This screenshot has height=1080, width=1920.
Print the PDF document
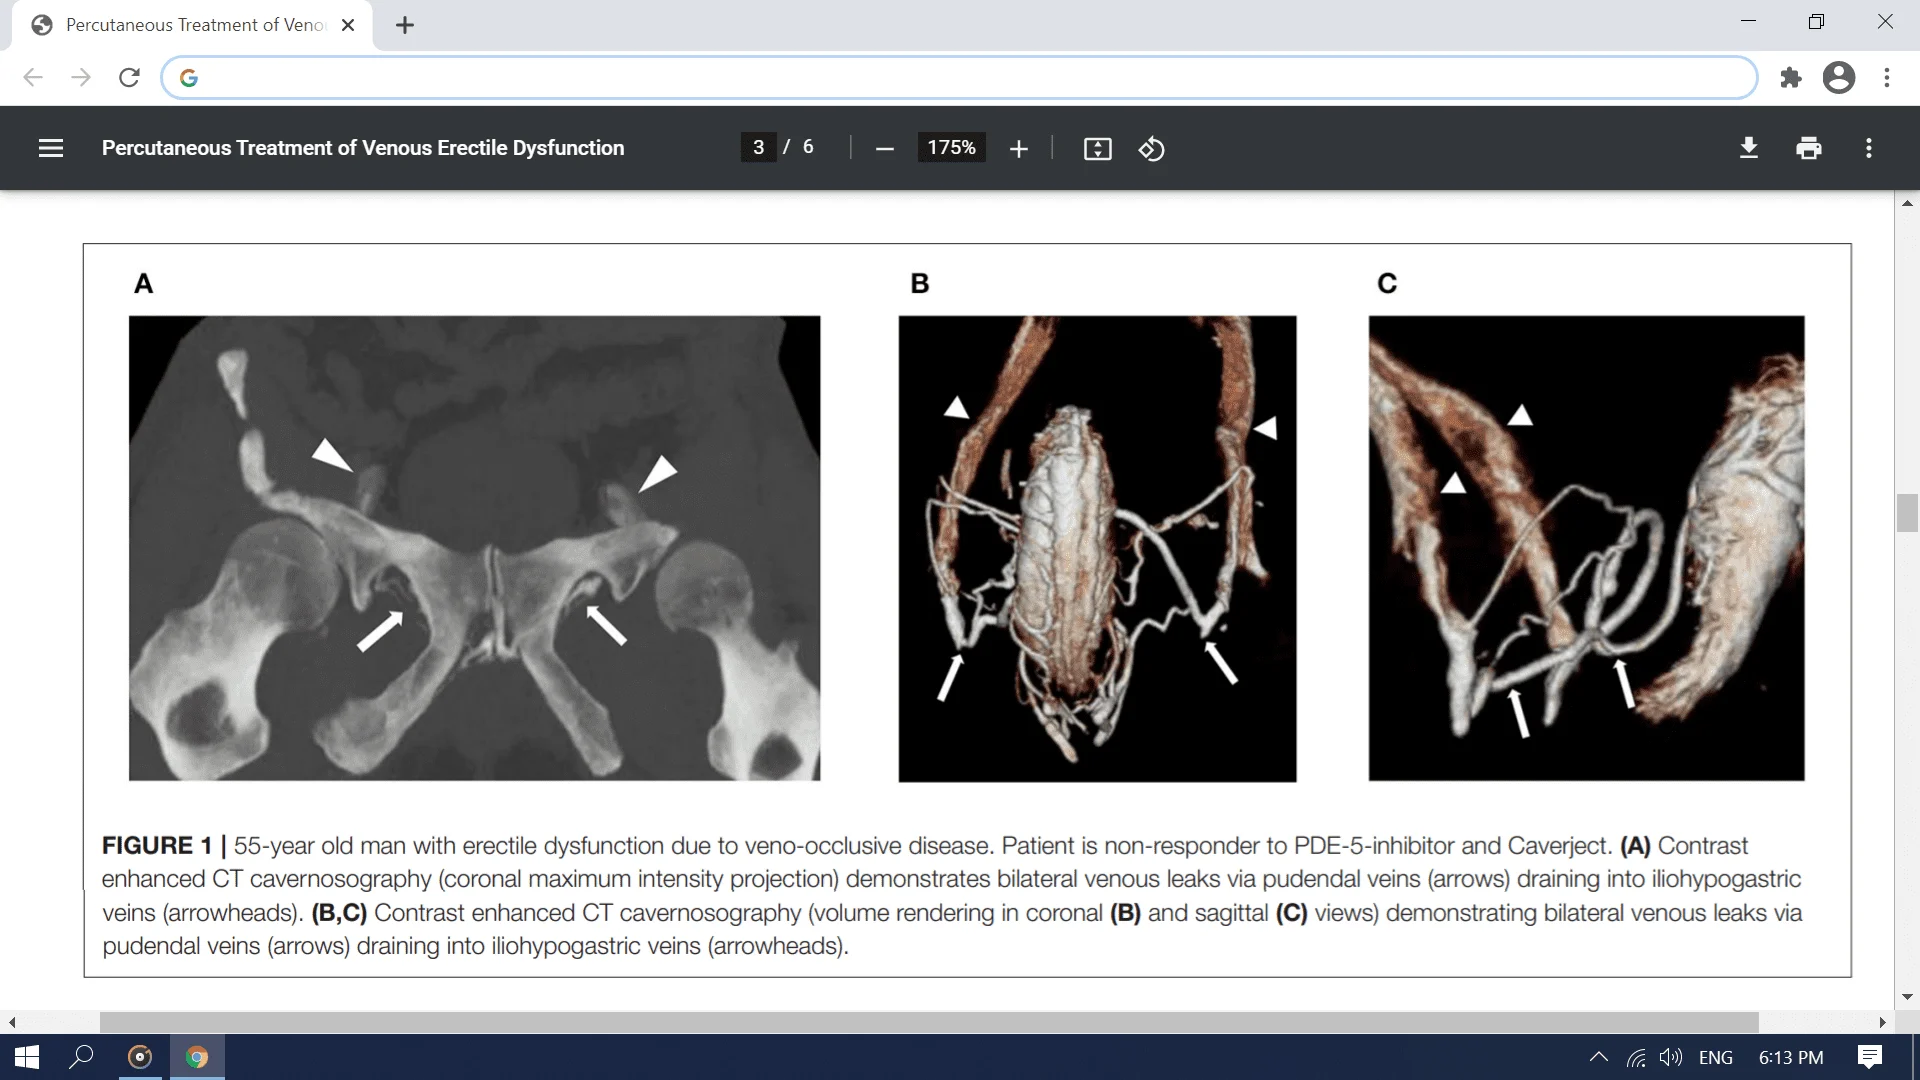click(1808, 148)
